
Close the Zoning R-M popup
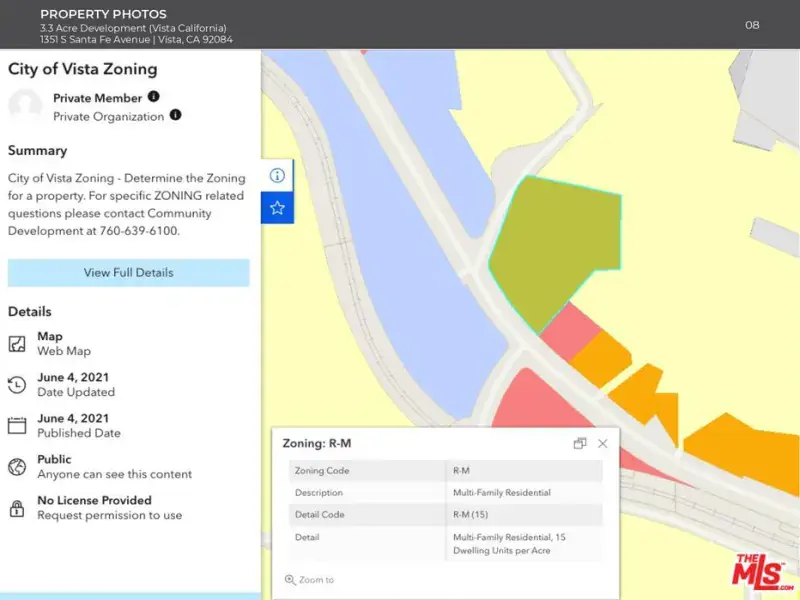(x=602, y=443)
